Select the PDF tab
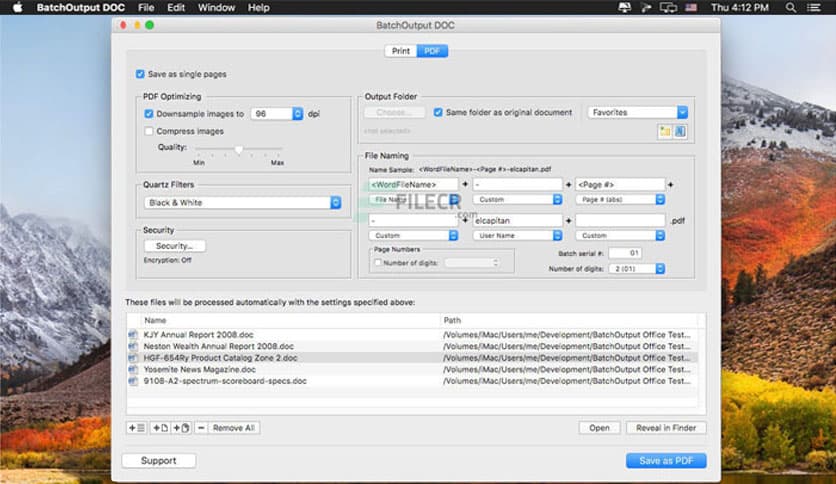This screenshot has width=836, height=484. [x=432, y=51]
